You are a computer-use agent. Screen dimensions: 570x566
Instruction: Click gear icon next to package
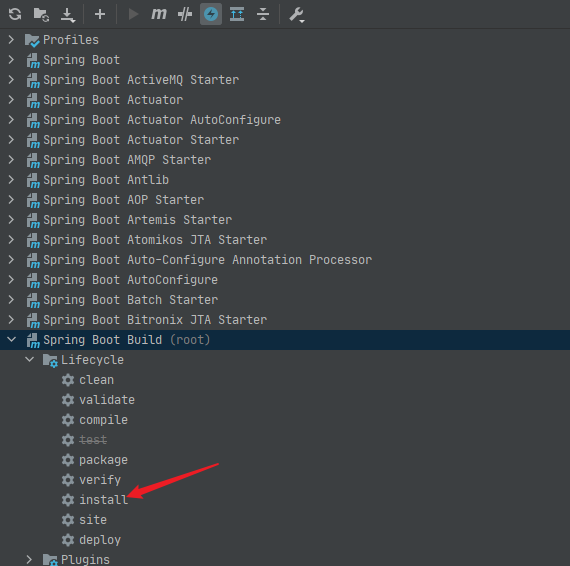click(68, 460)
